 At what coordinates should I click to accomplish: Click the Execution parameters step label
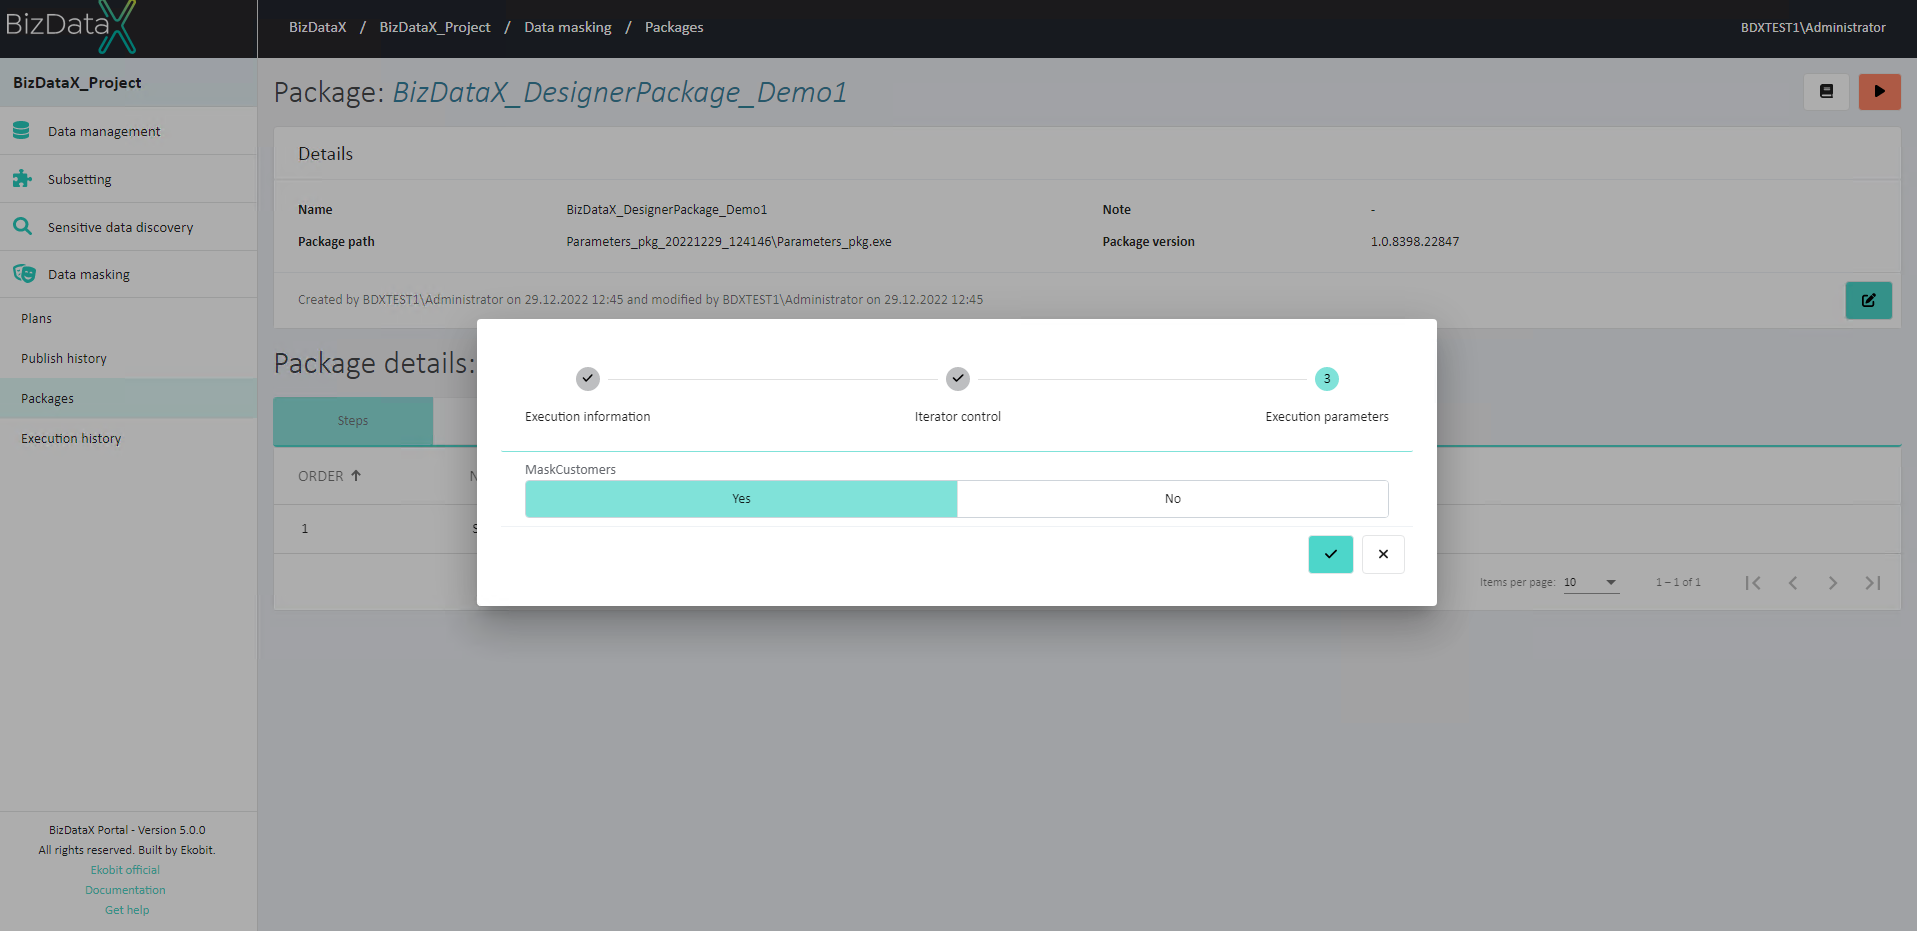pos(1327,417)
